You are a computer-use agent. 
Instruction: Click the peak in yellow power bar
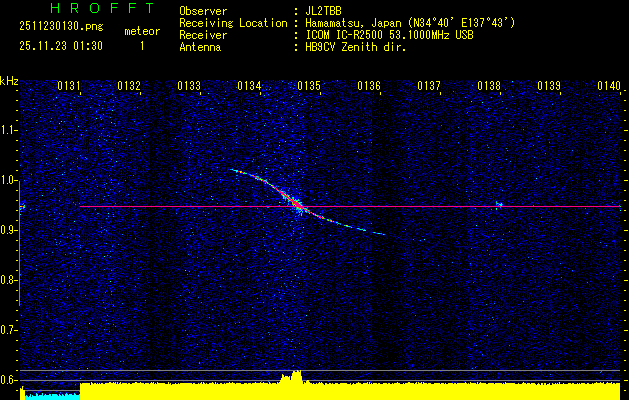292,378
